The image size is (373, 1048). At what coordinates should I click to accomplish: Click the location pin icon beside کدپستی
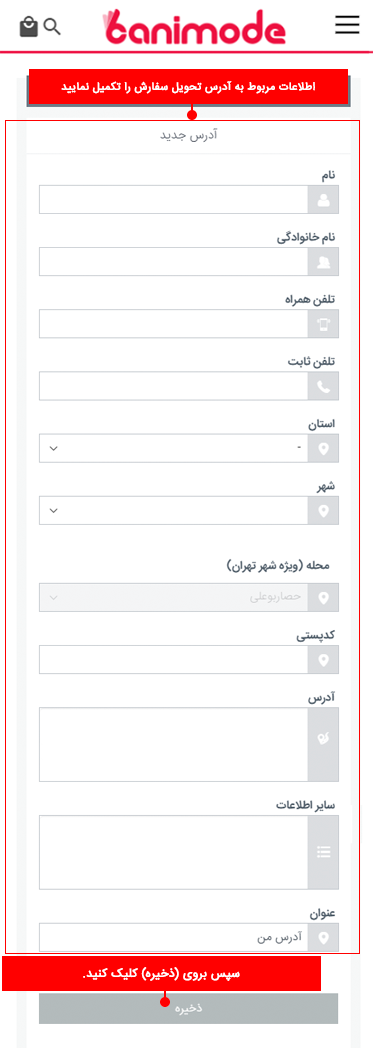point(324,660)
